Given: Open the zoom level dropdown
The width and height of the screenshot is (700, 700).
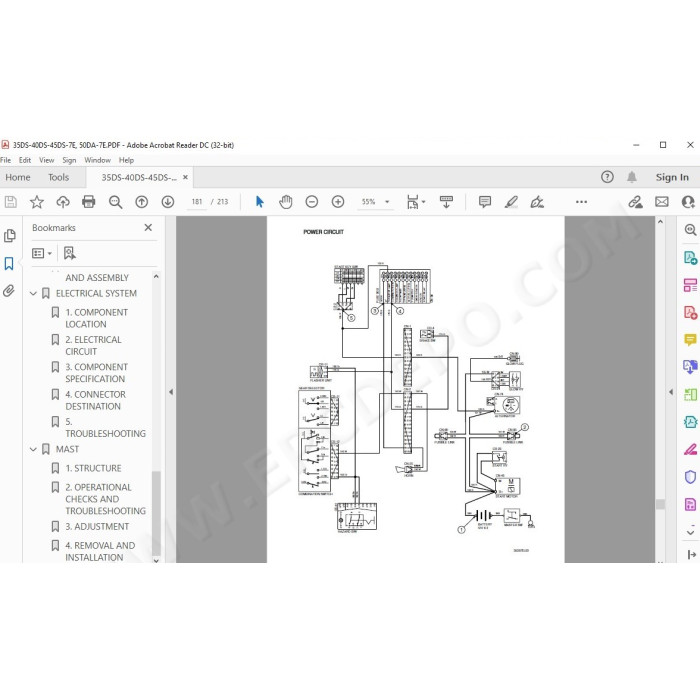Looking at the screenshot, I should pyautogui.click(x=387, y=202).
